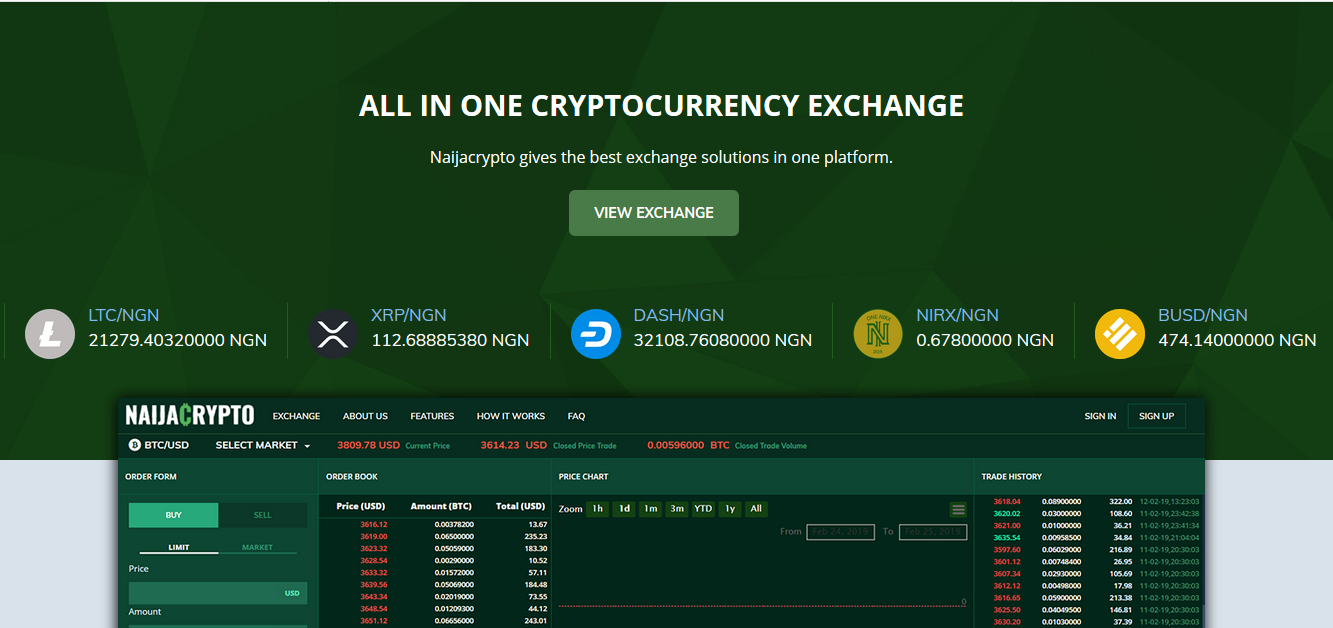Click the Price input field
Image resolution: width=1333 pixels, height=628 pixels.
218,593
